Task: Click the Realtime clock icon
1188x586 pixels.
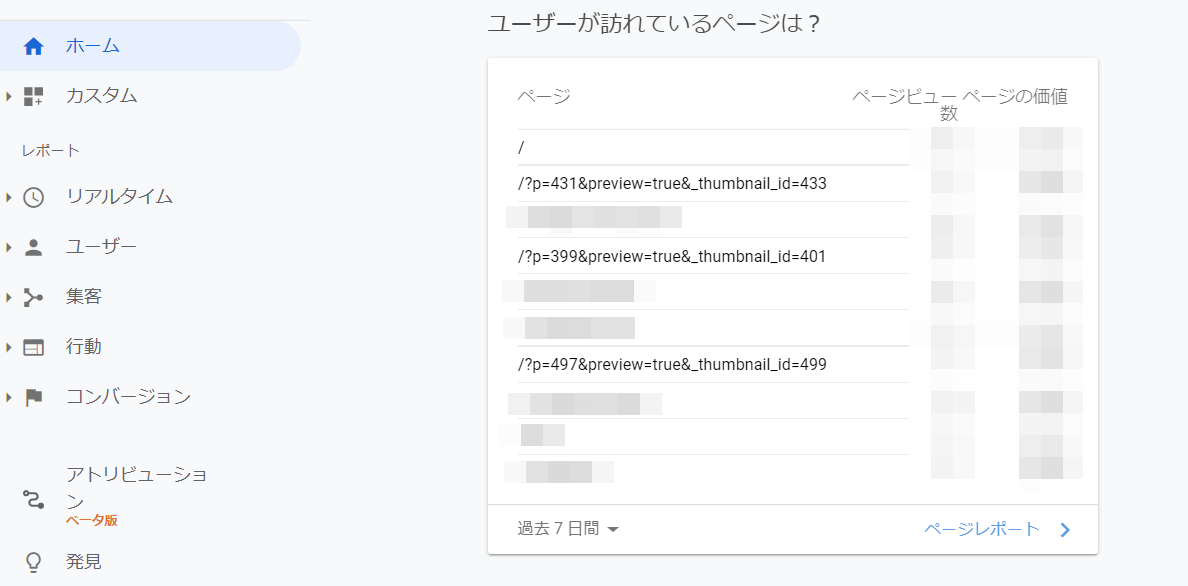Action: point(34,197)
